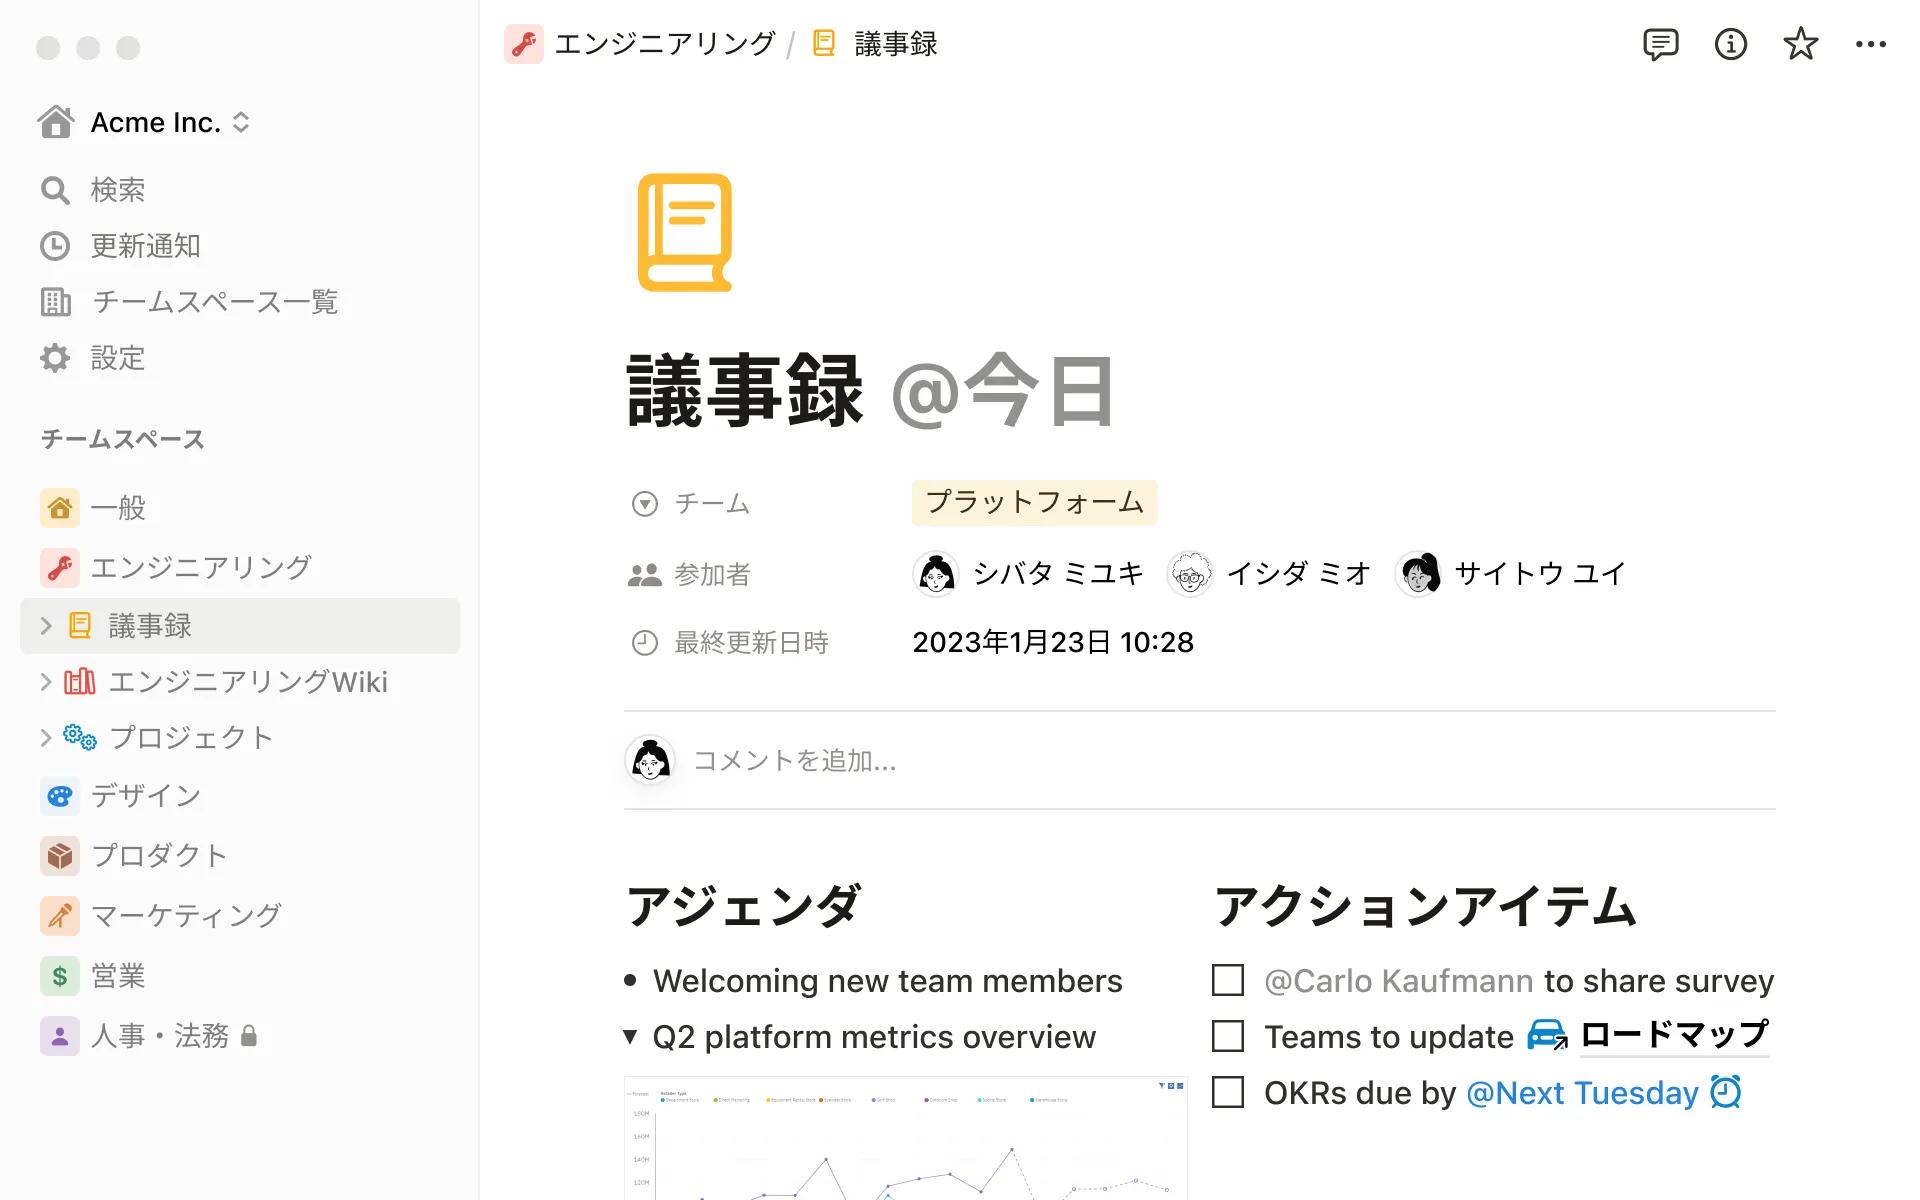Tick the OKRs due checkbox
1920x1200 pixels.
pos(1228,1092)
